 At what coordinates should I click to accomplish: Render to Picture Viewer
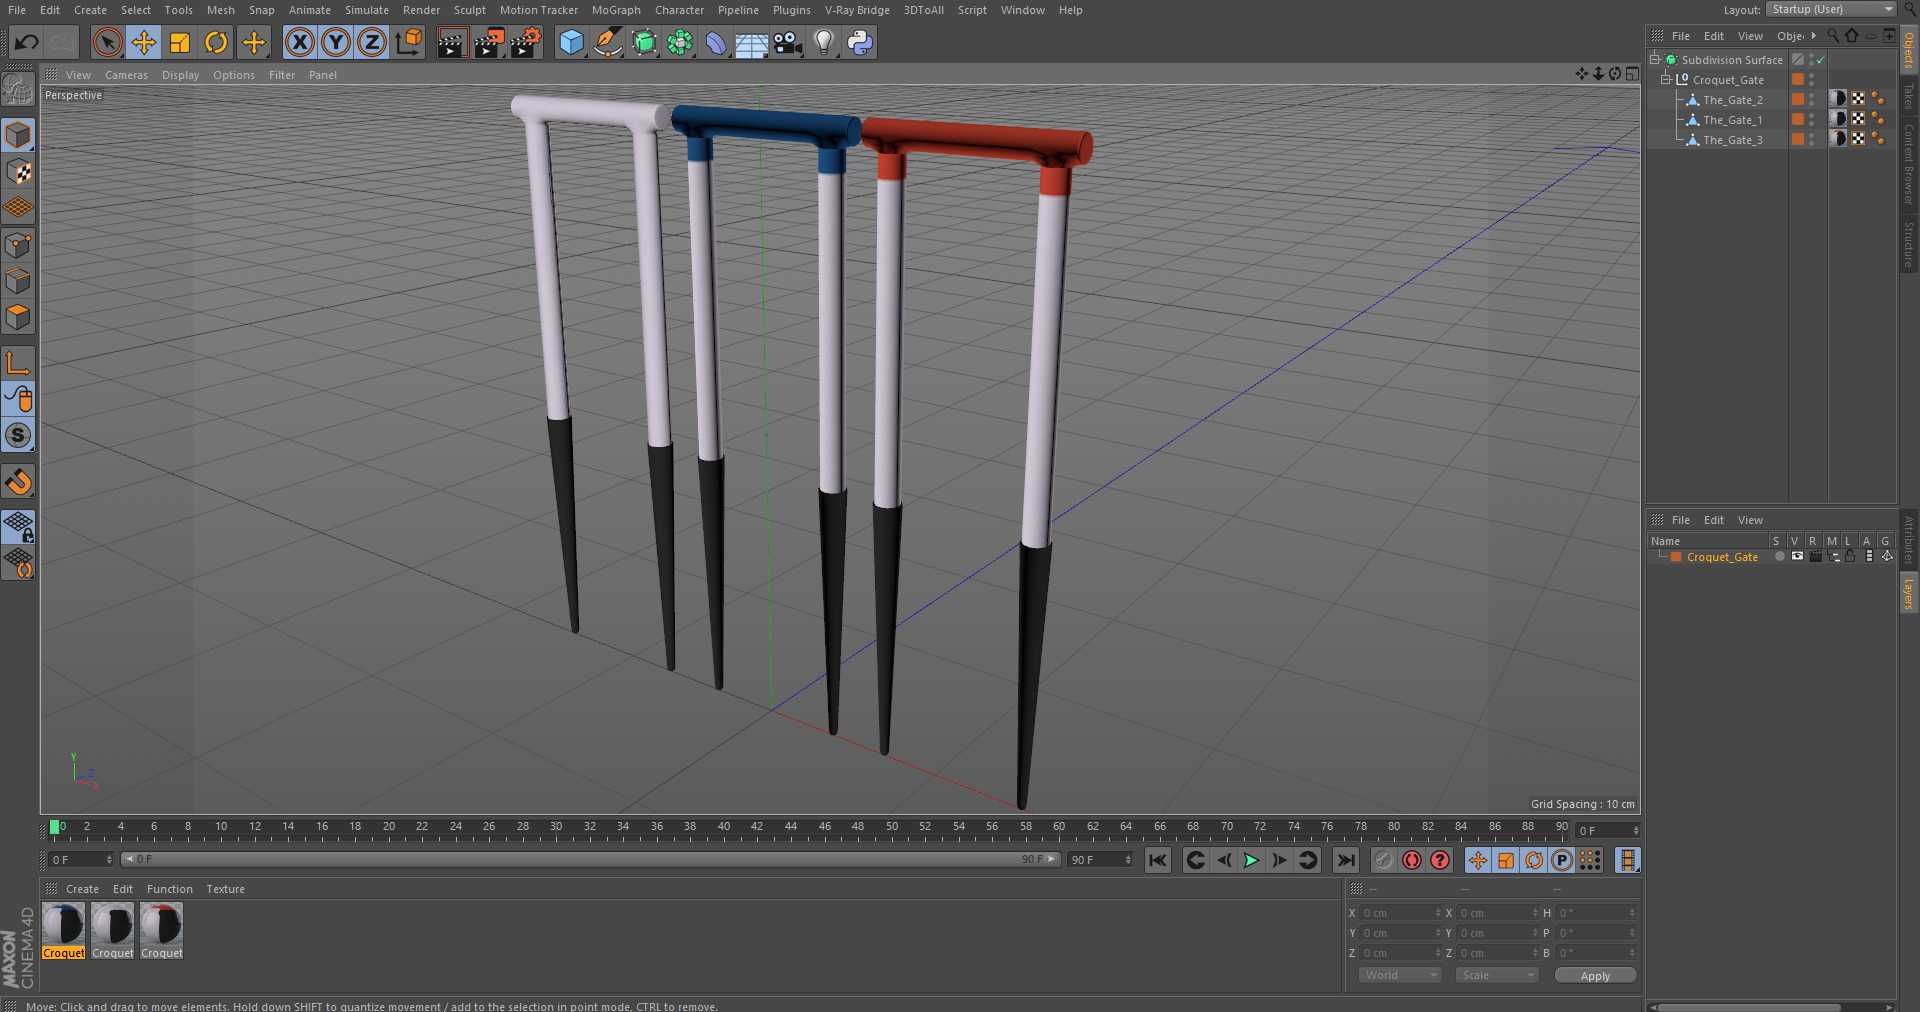pos(489,42)
